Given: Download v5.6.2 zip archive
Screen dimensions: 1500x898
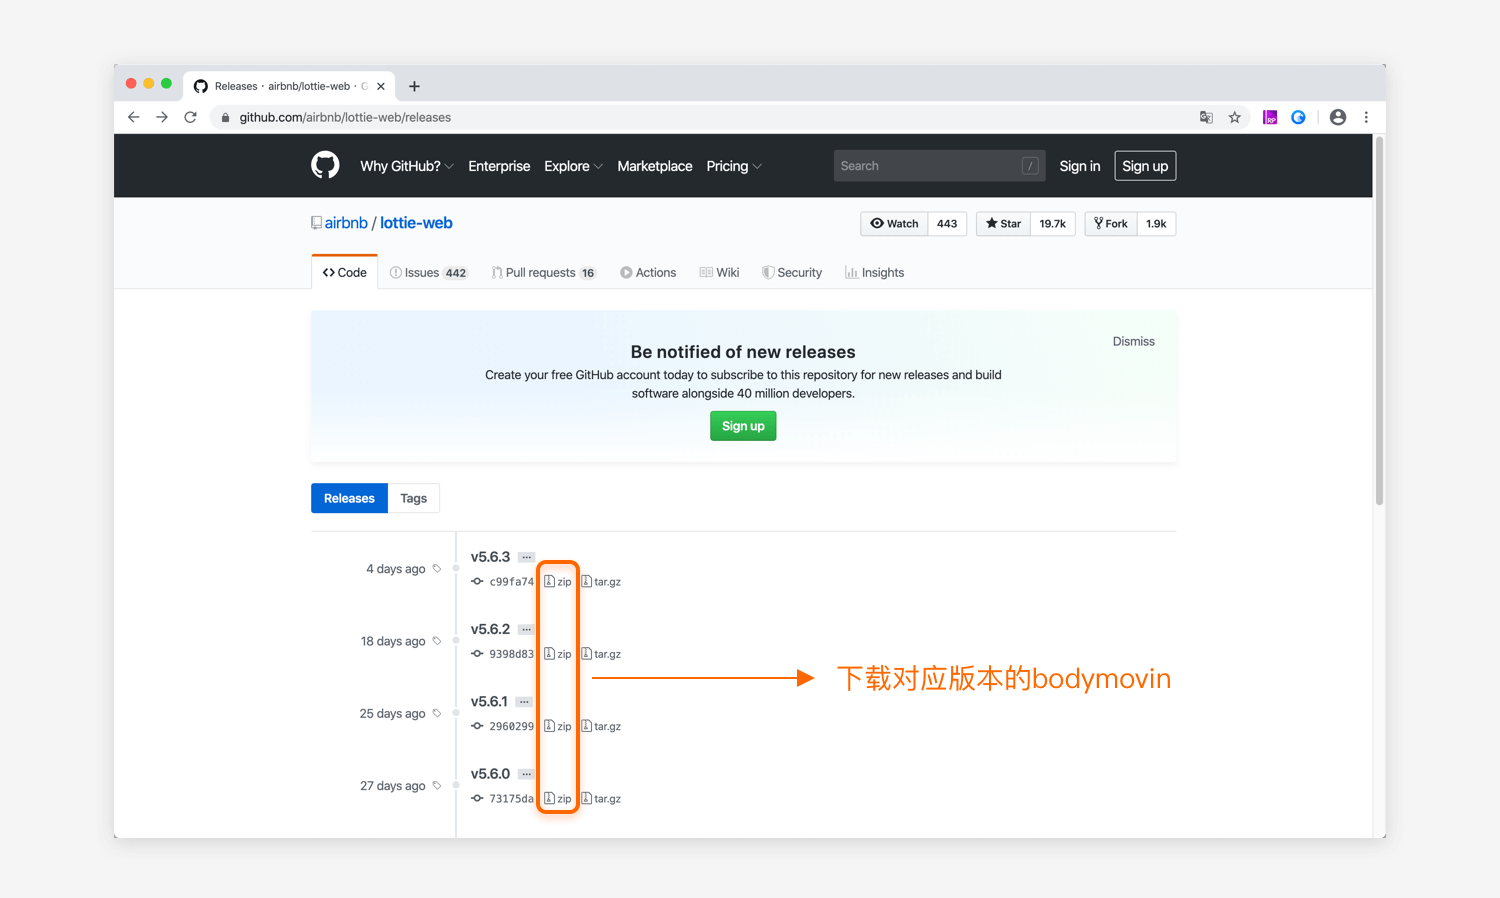Looking at the screenshot, I should pos(558,654).
